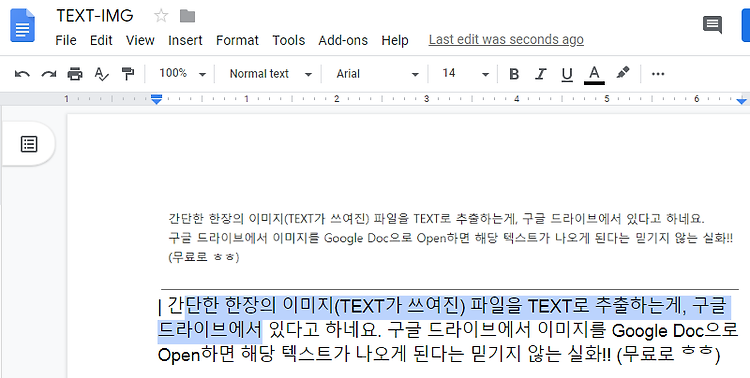Image resolution: width=750 pixels, height=378 pixels.
Task: Print the document with printer icon
Action: coord(75,74)
